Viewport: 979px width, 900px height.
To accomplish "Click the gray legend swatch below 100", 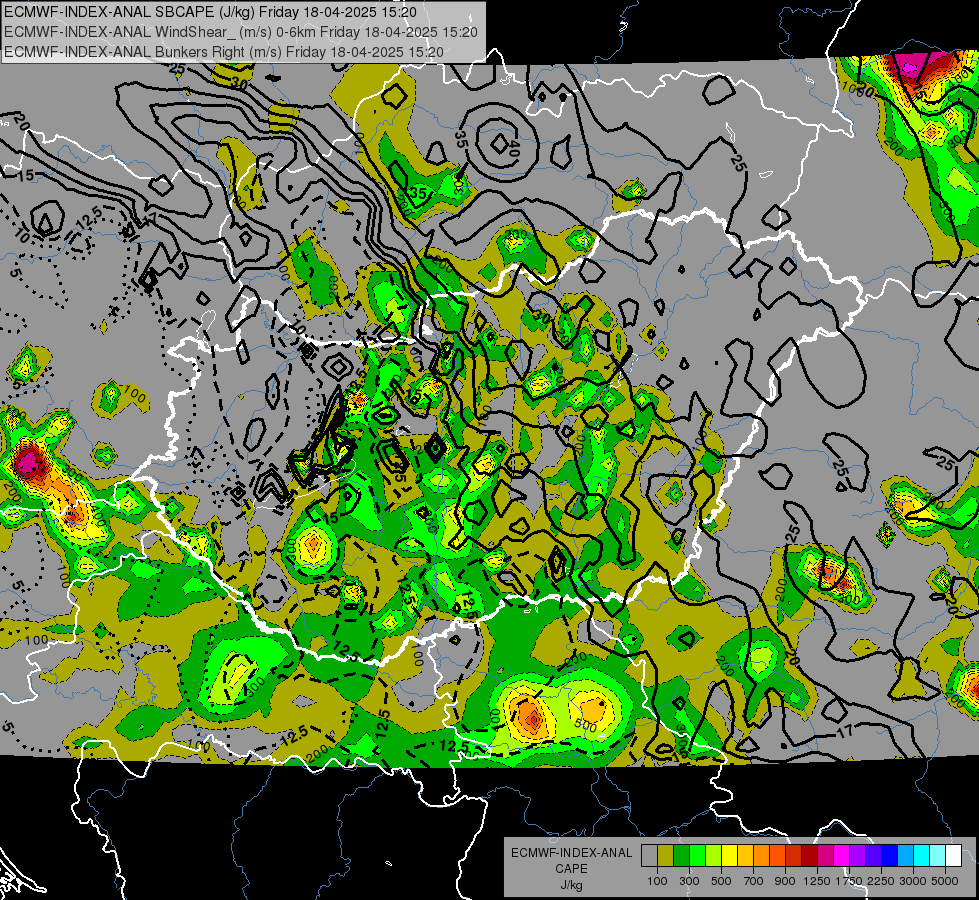I will tap(649, 855).
